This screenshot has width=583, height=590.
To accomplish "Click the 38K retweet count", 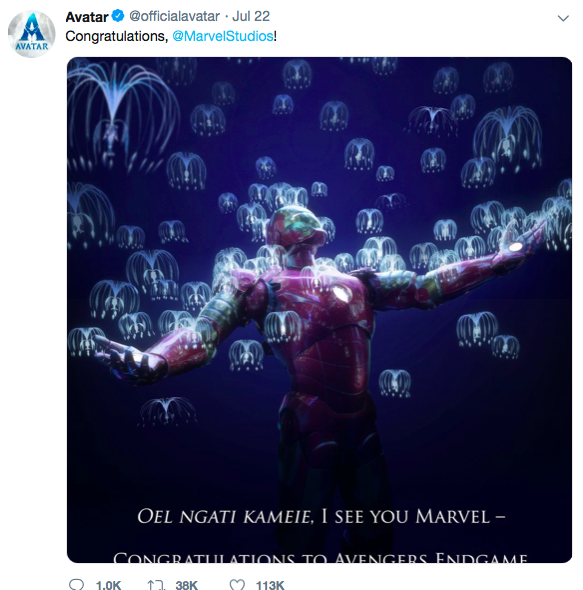I will (x=186, y=585).
